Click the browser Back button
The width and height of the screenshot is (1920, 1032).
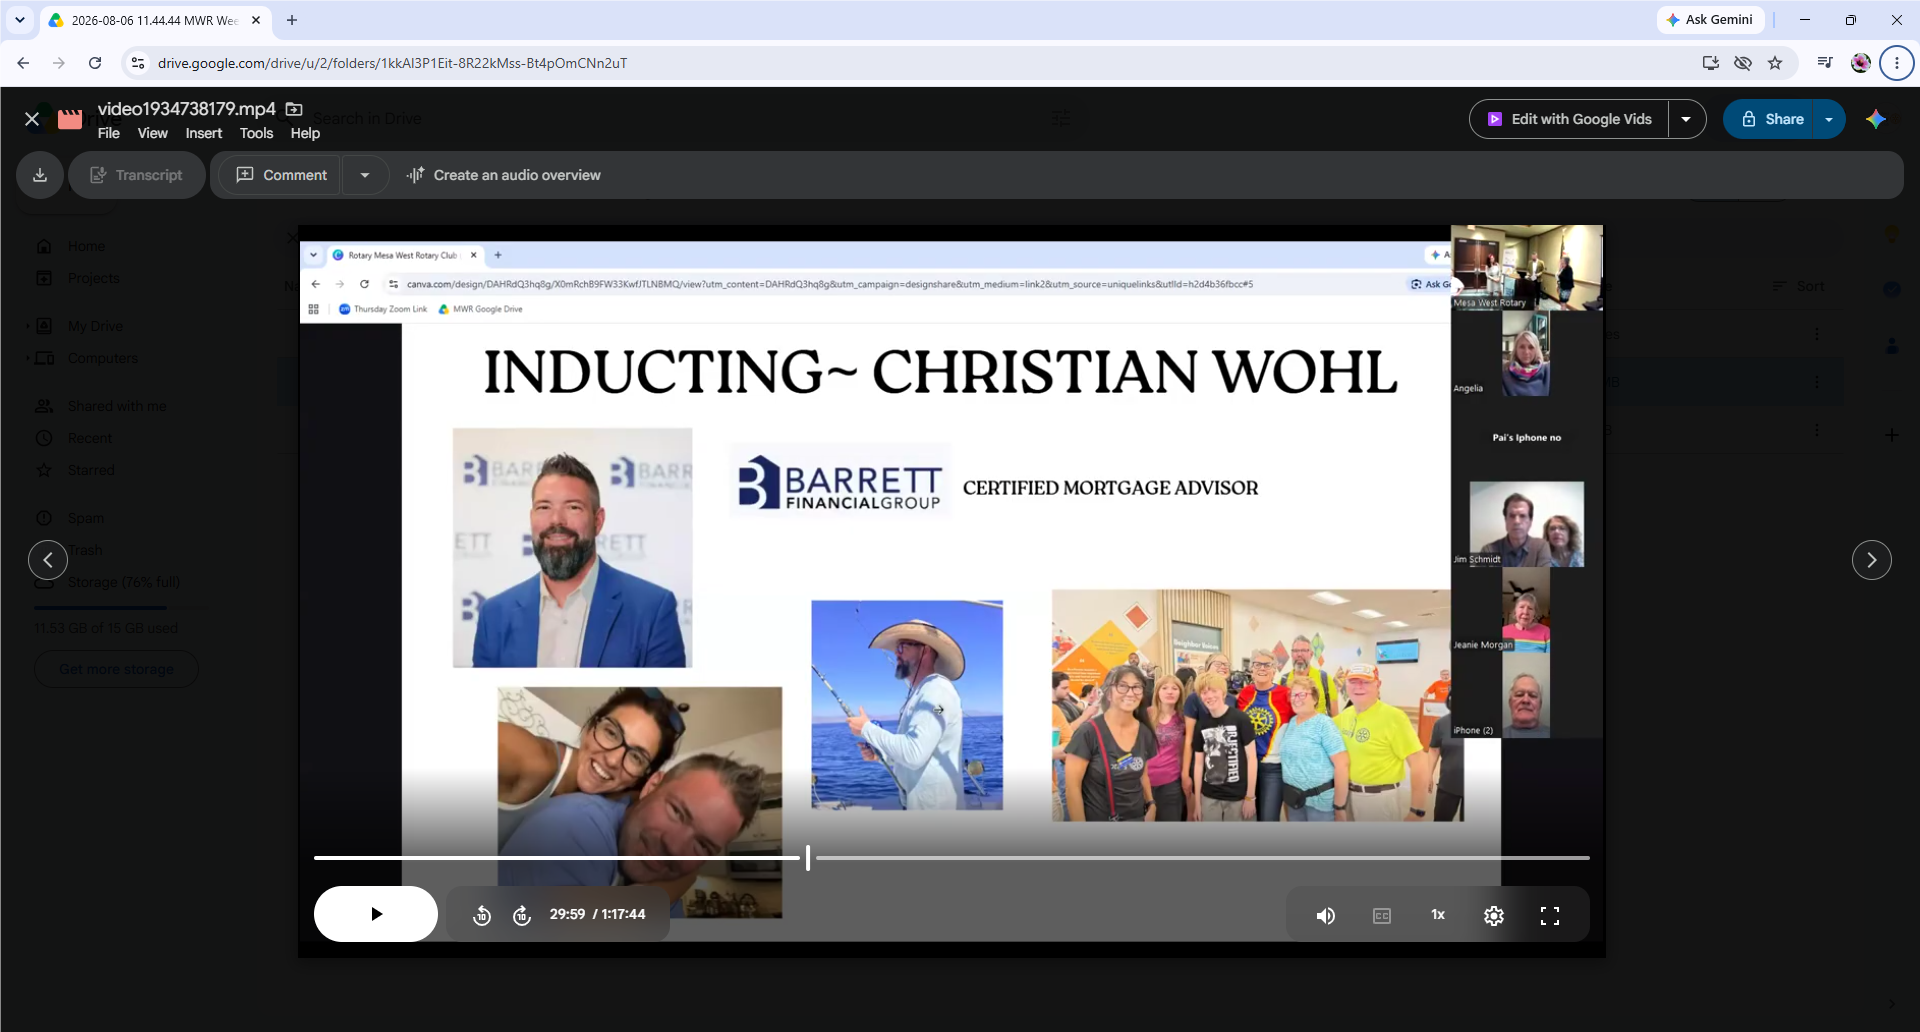click(x=23, y=63)
